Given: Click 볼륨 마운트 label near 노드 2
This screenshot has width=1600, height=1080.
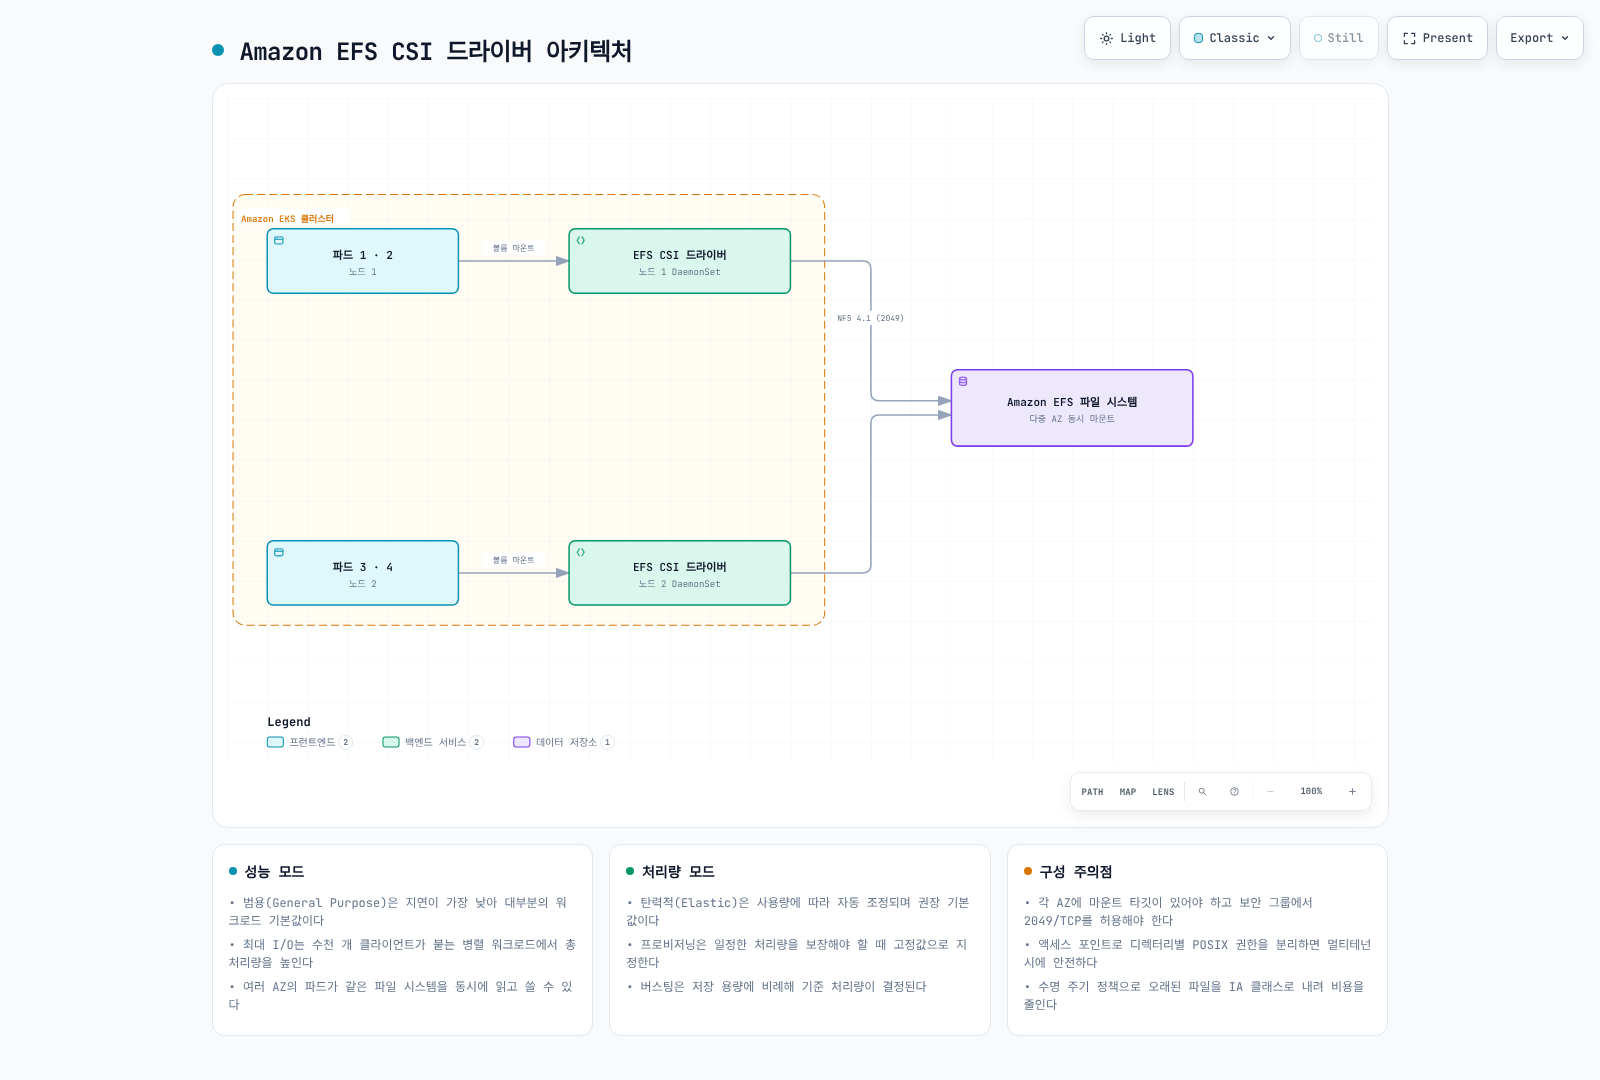Looking at the screenshot, I should (x=514, y=560).
